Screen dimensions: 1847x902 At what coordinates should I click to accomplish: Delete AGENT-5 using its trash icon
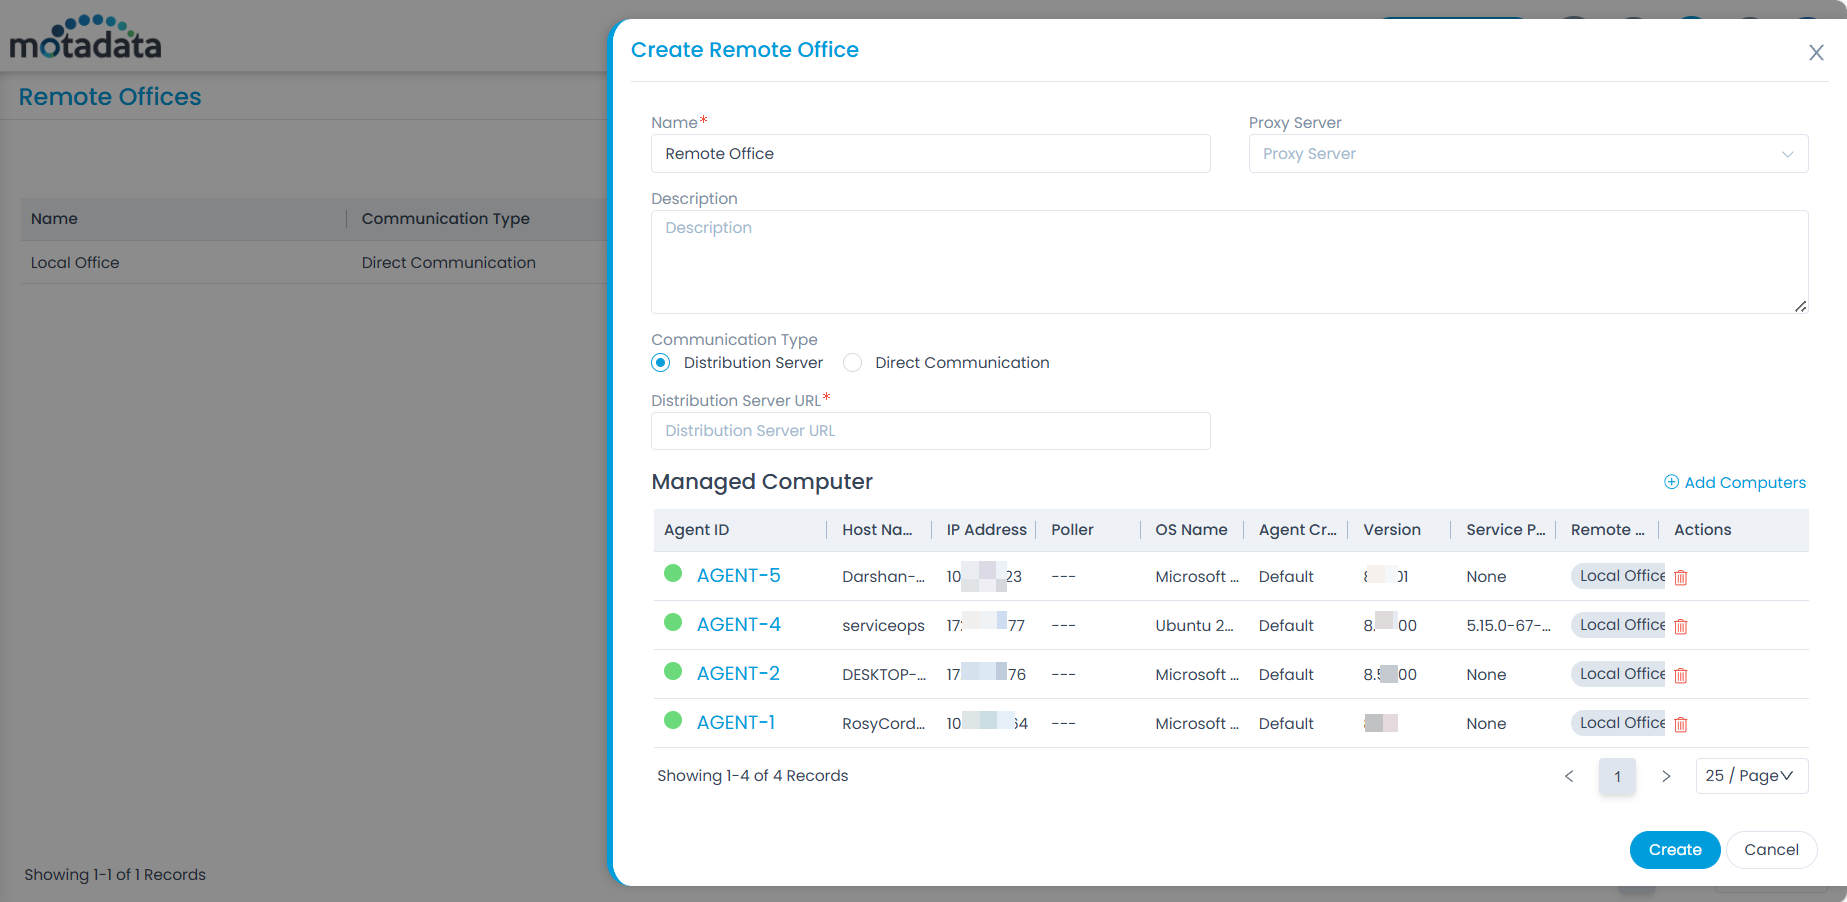[1680, 577]
